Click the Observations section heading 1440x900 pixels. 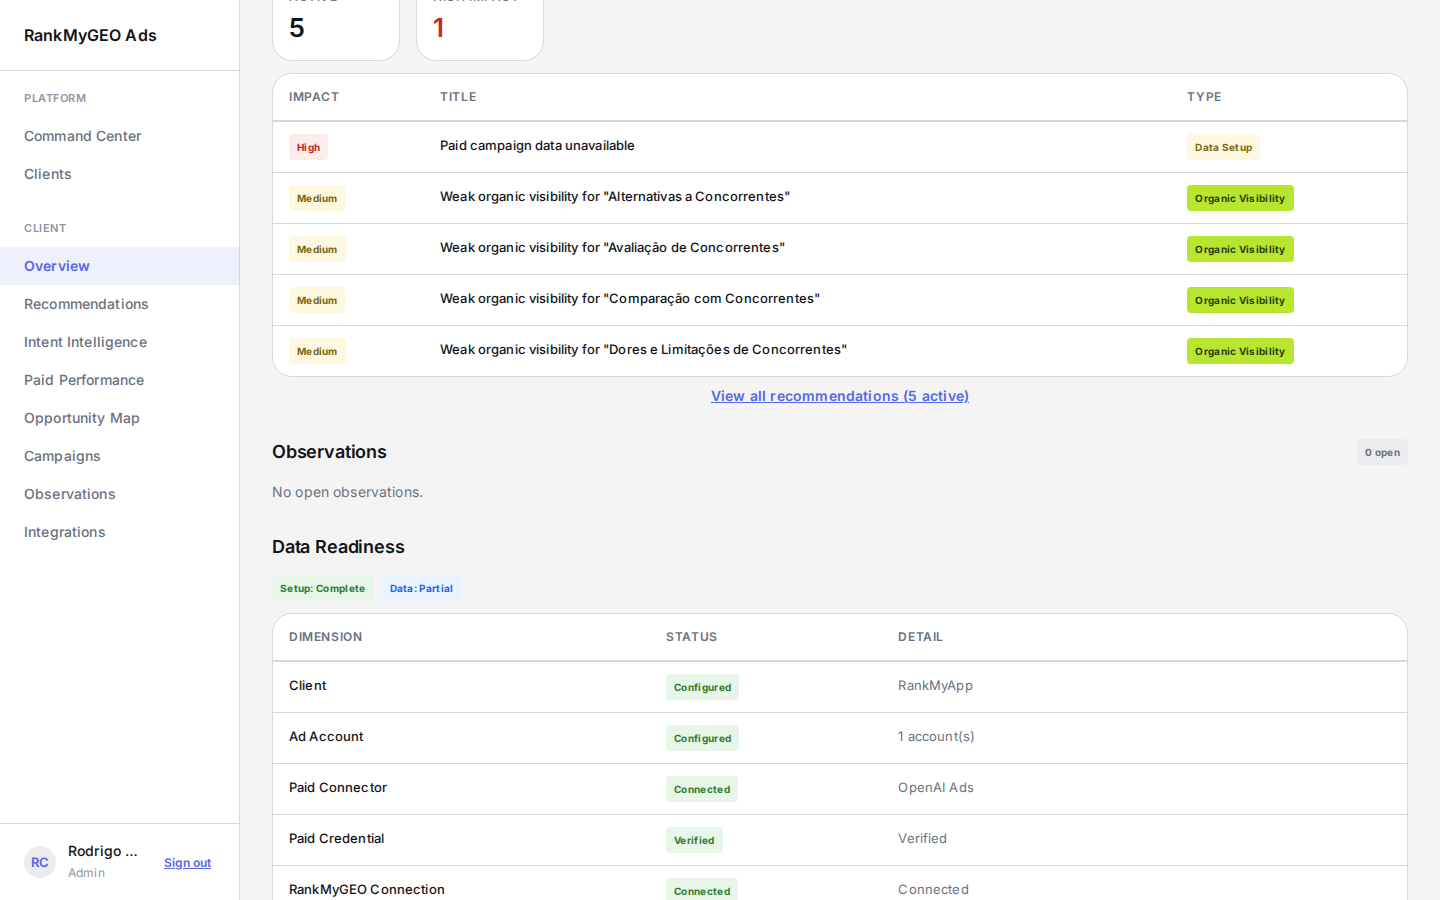[x=329, y=452]
